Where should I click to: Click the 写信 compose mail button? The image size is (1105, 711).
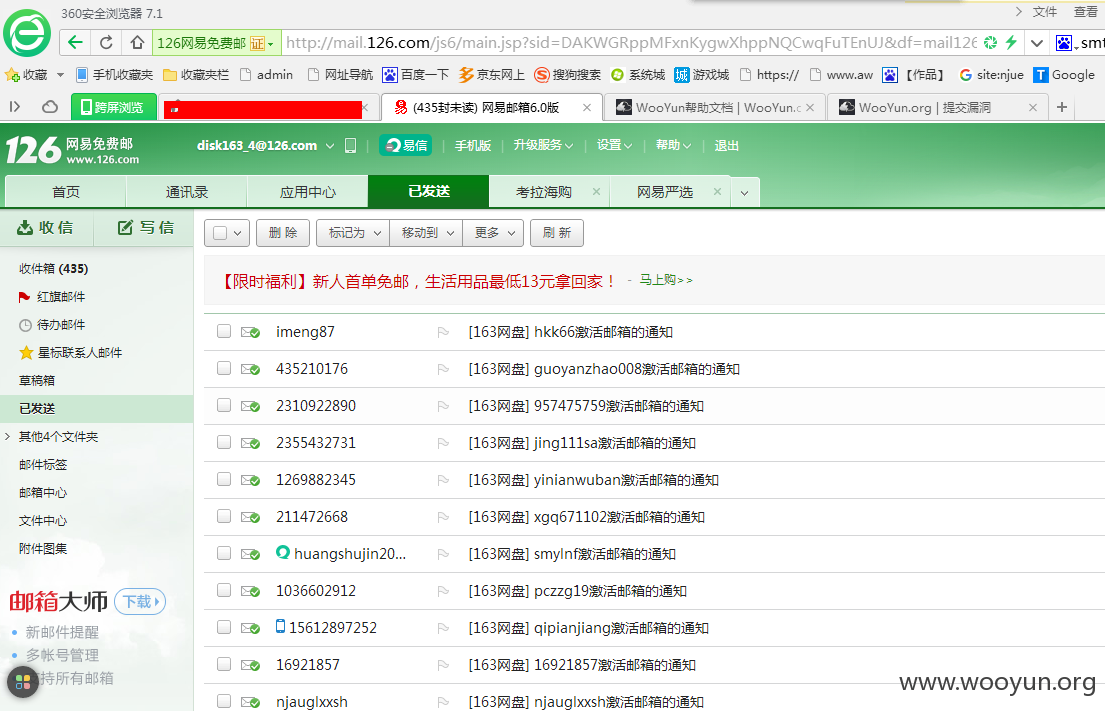(145, 228)
